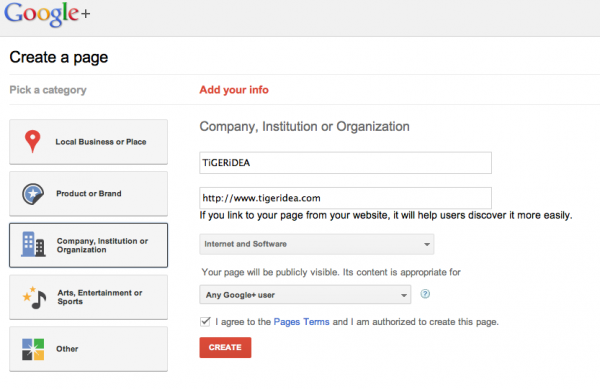Viewport: 600px width, 389px height.
Task: Open the Internet and Software category dropdown
Action: click(316, 244)
